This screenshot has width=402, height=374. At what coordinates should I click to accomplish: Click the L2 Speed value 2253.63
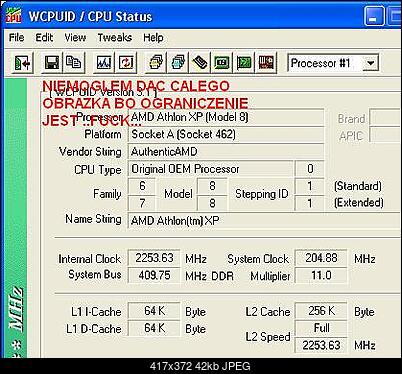coord(321,345)
